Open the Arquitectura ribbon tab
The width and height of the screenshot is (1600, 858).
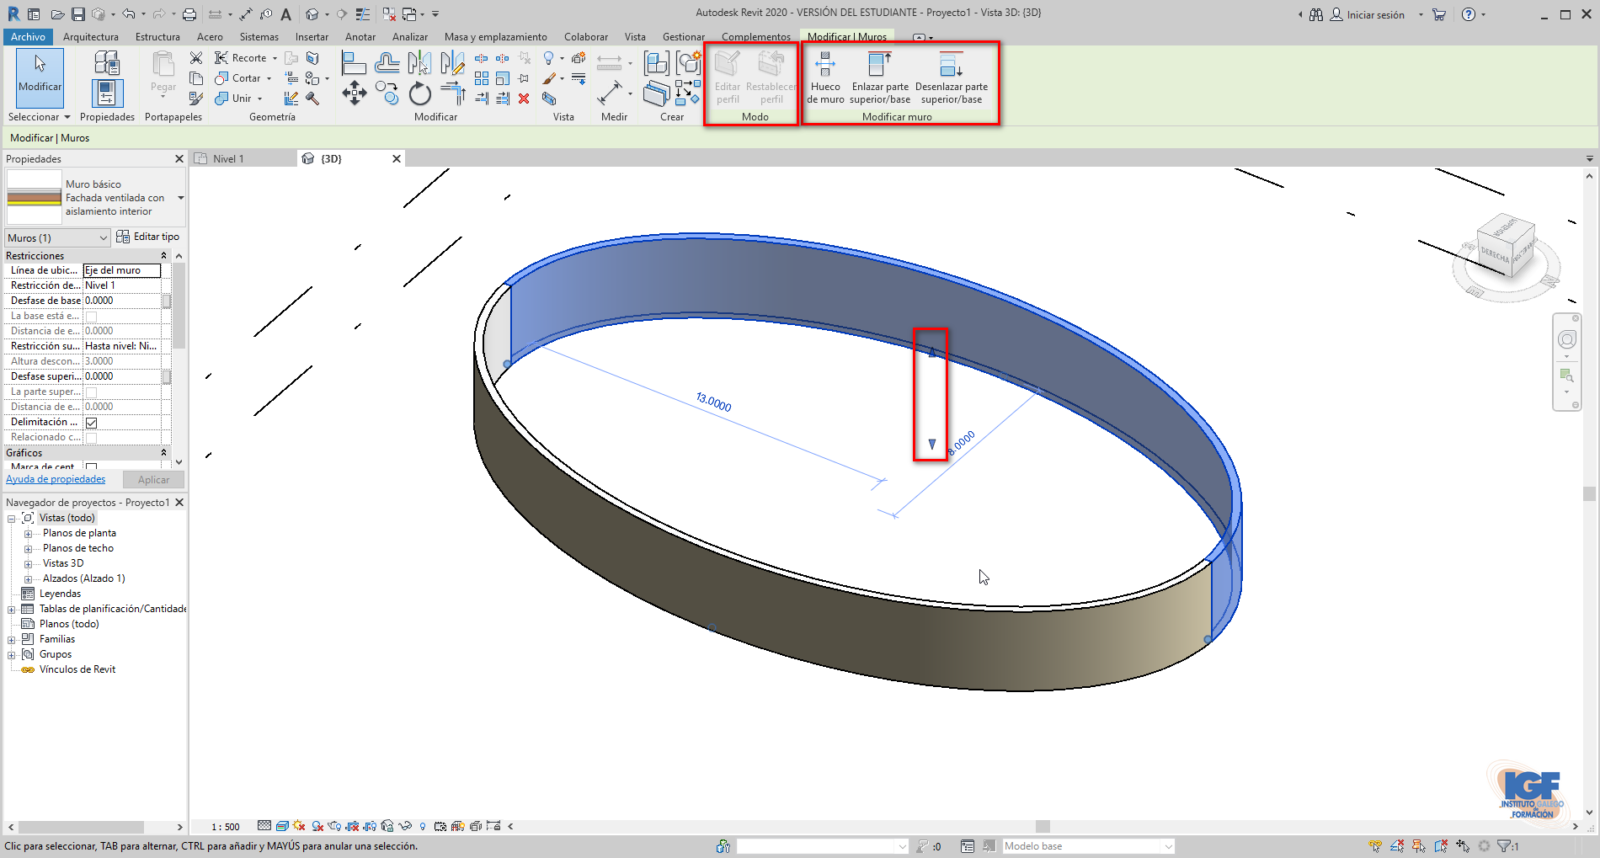[x=90, y=37]
